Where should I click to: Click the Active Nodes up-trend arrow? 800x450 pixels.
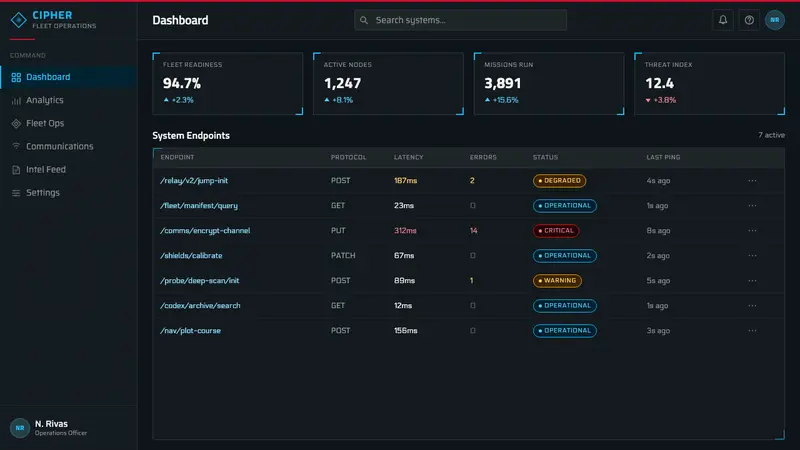click(327, 100)
